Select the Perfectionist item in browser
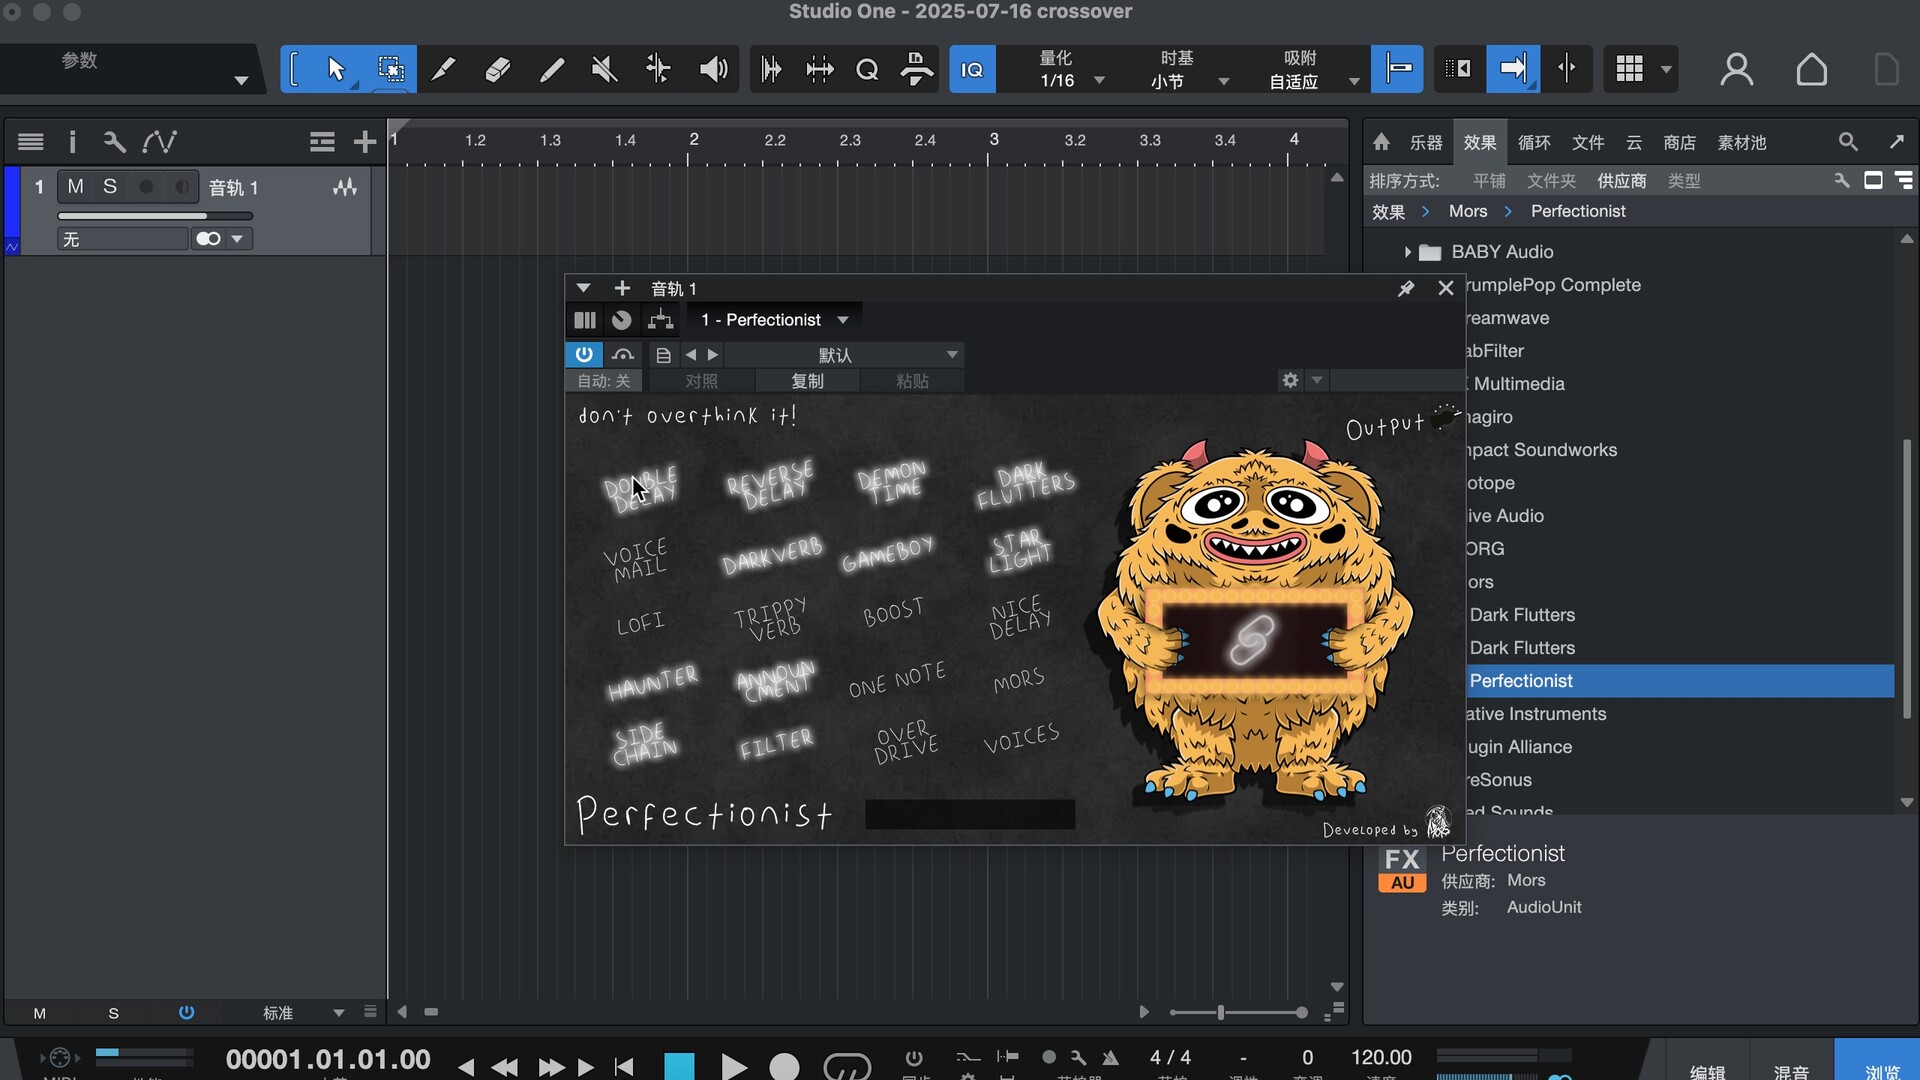Viewport: 1920px width, 1080px height. point(1680,681)
